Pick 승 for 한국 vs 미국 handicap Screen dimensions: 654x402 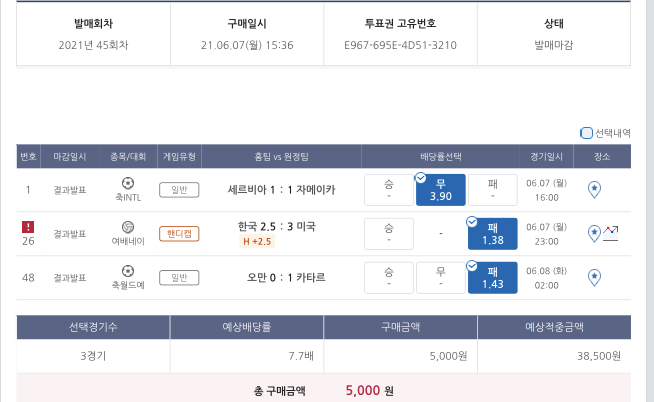388,233
